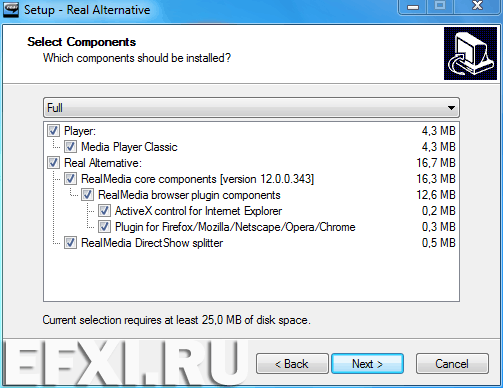Screen dimensions: 503x388
Task: Uncheck RealMedia DirectShow splitter
Action: click(70, 243)
